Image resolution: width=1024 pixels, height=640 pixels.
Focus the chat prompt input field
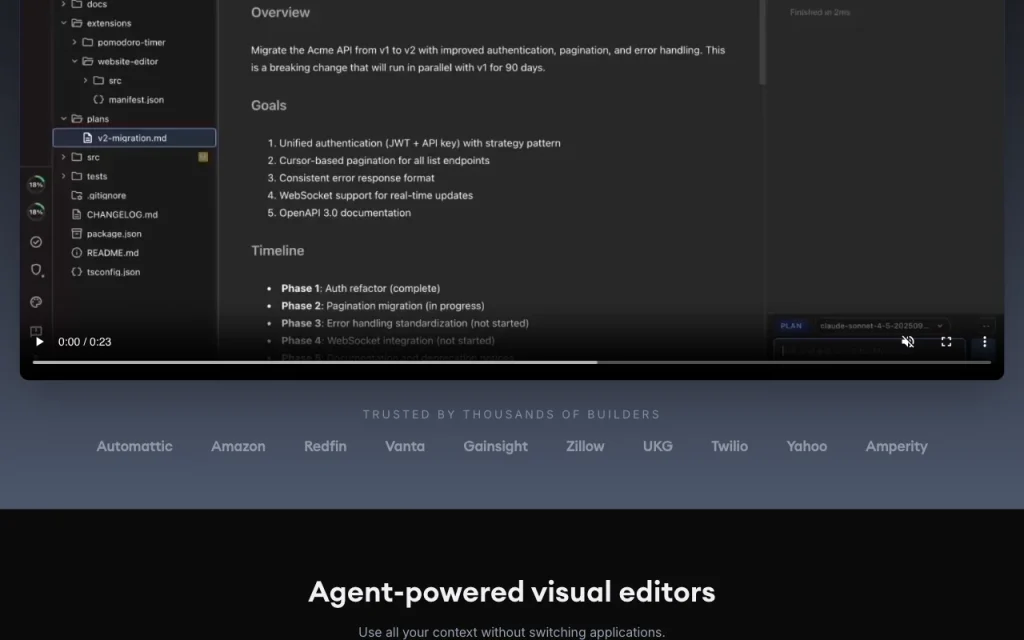(x=869, y=351)
